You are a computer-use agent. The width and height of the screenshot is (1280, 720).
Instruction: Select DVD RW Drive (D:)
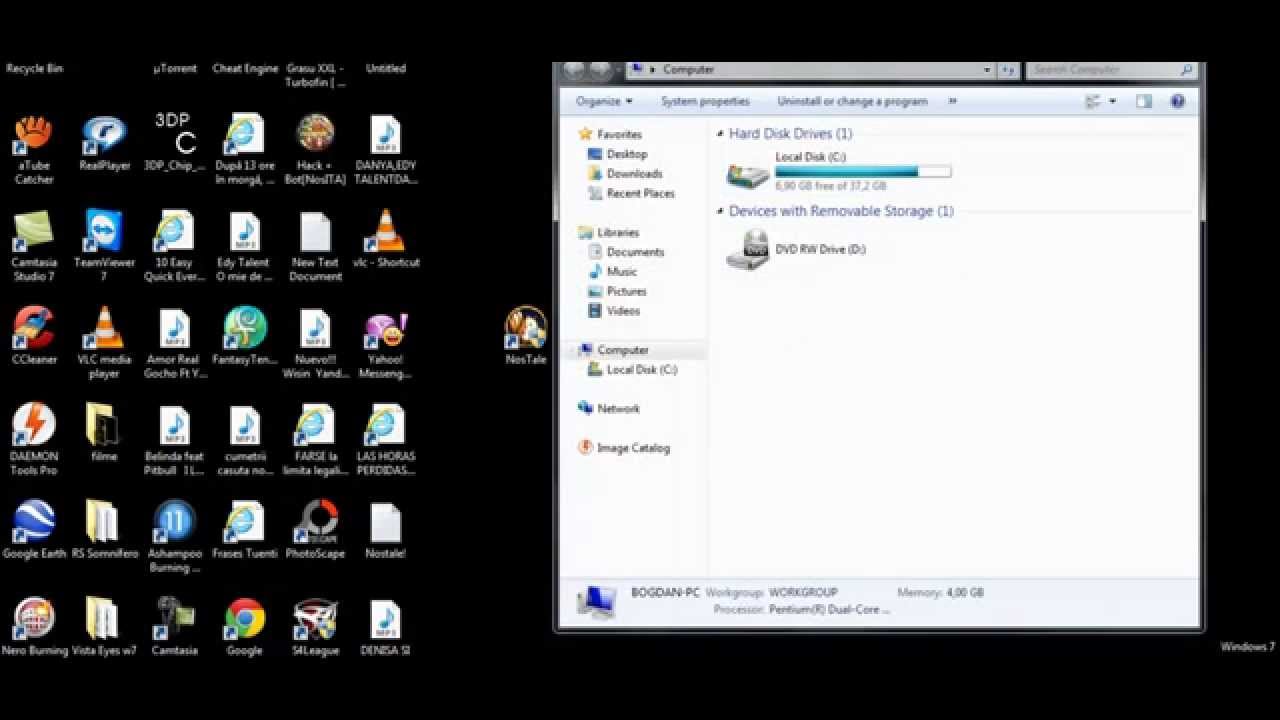(797, 250)
